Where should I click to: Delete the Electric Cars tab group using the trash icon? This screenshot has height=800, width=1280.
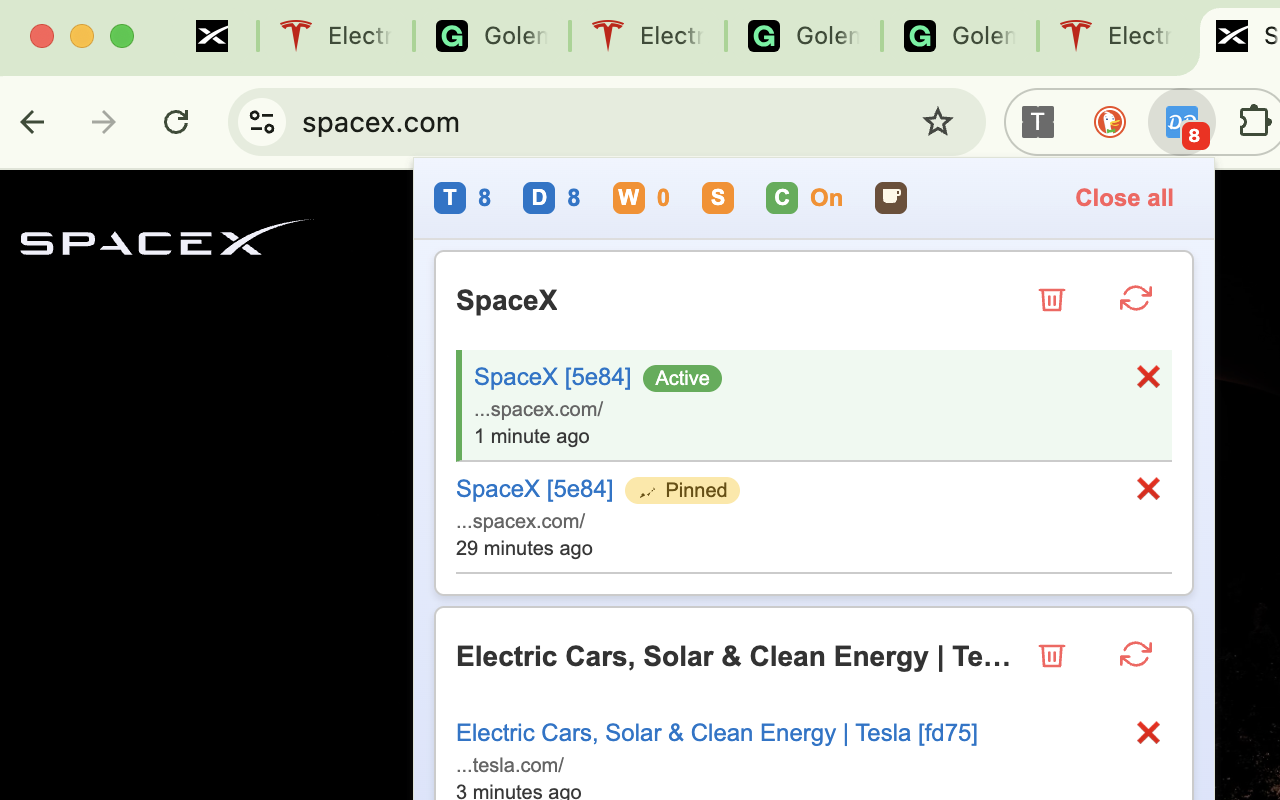pyautogui.click(x=1051, y=655)
